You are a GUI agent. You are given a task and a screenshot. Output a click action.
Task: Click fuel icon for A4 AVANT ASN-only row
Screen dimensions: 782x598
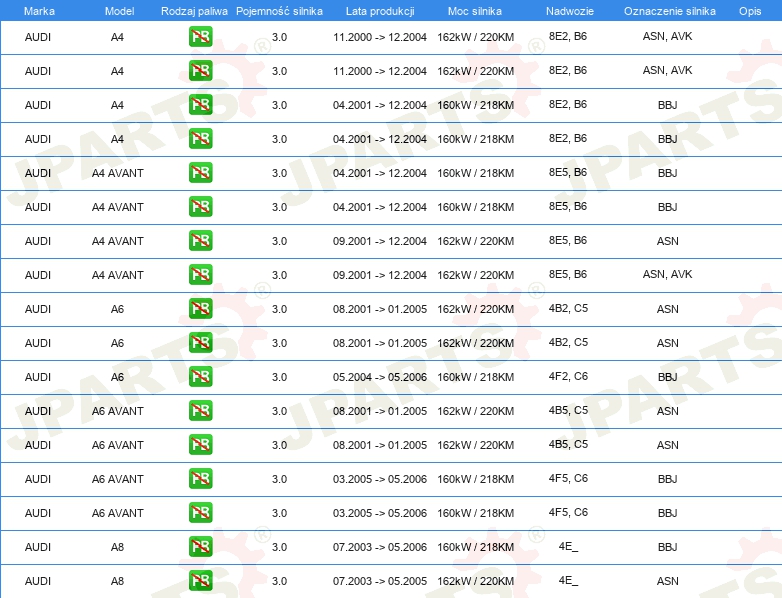click(200, 241)
